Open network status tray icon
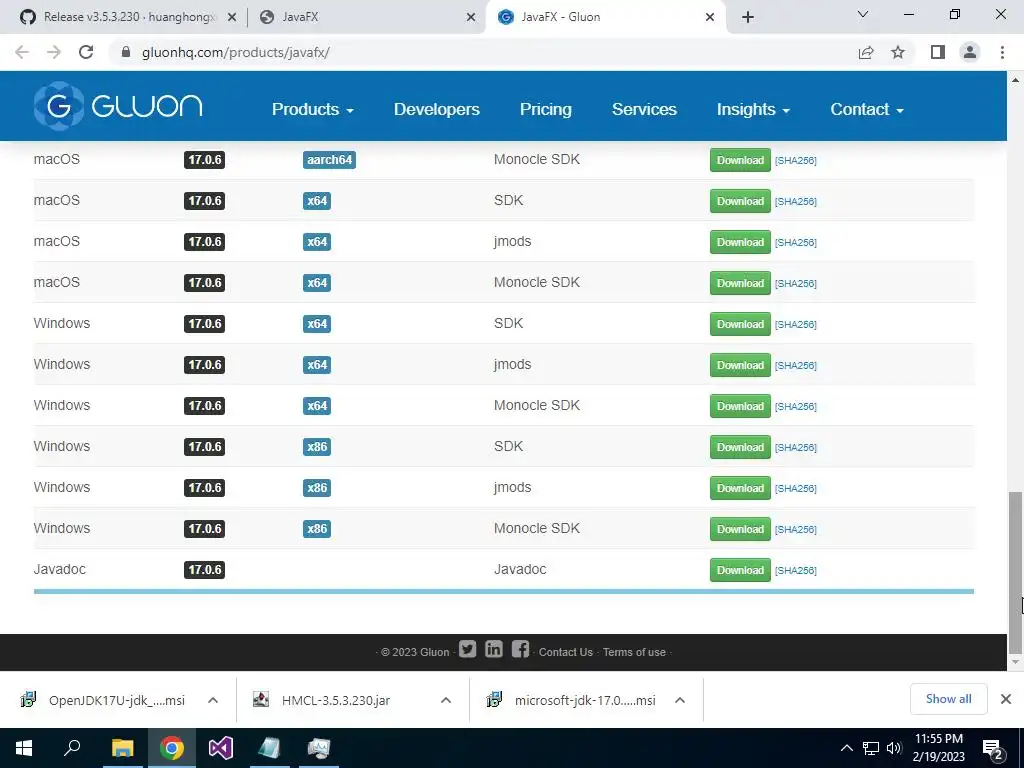The width and height of the screenshot is (1024, 768). pos(871,748)
